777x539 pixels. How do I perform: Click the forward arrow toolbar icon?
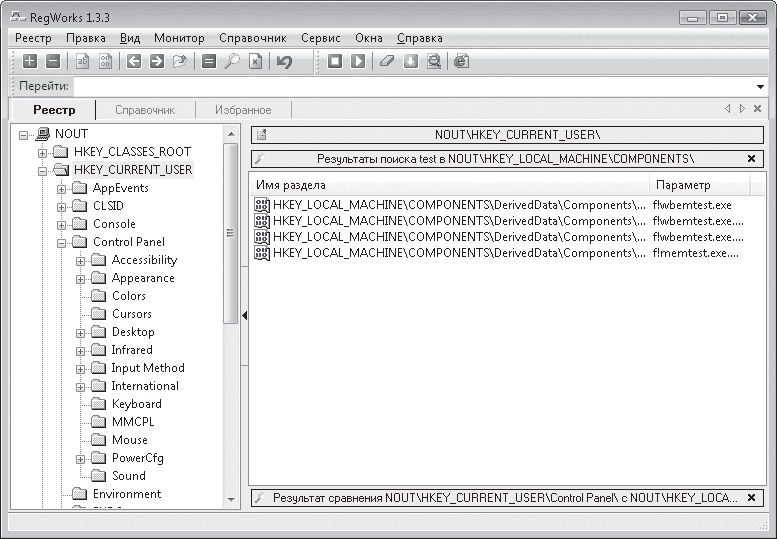(x=156, y=62)
